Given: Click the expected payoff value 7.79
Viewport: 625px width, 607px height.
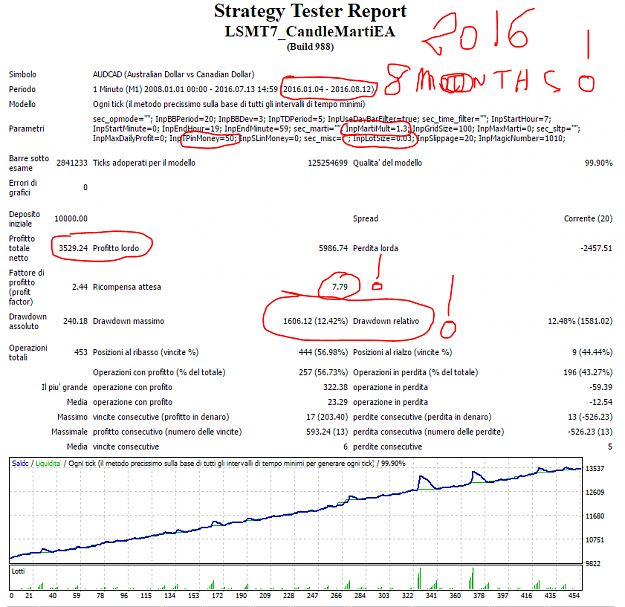Looking at the screenshot, I should (340, 287).
